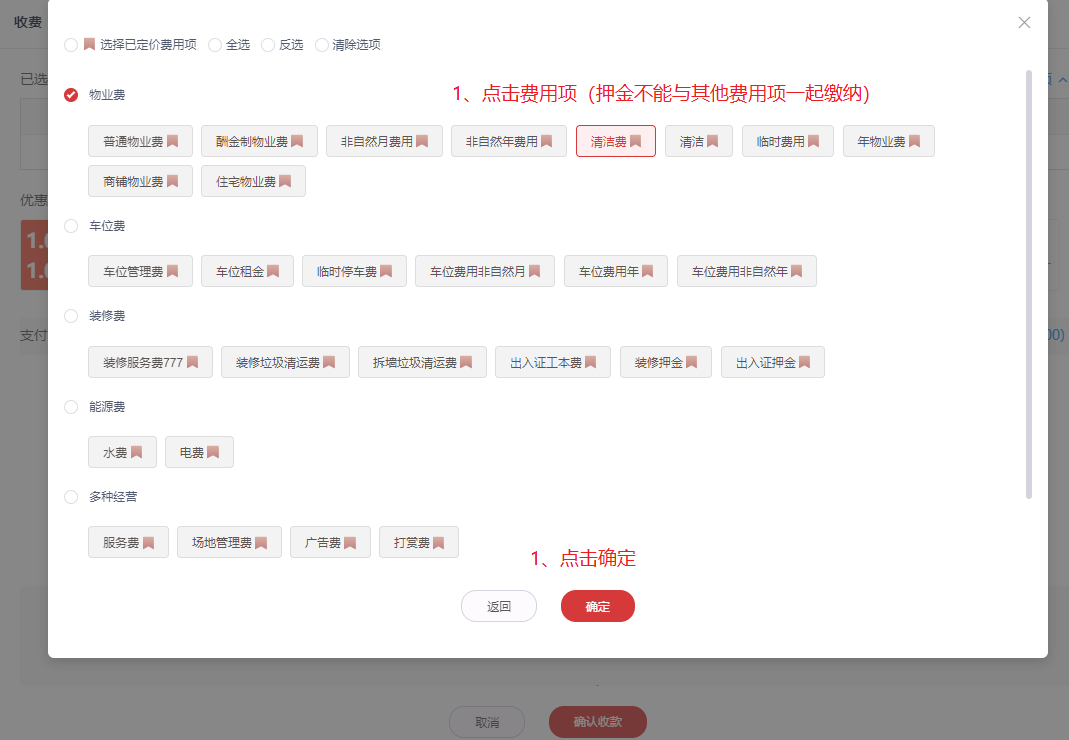Select the 反选 radio option

[x=268, y=45]
